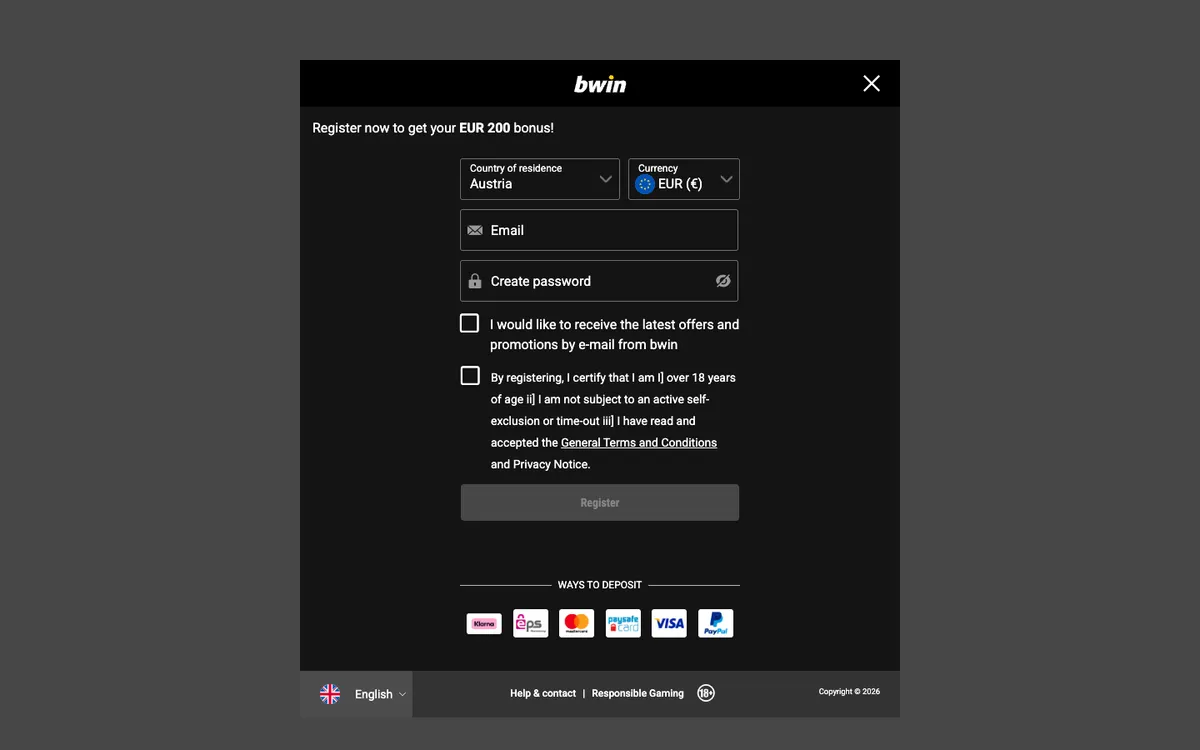
Task: Click the bwin logo in header
Action: tap(600, 84)
